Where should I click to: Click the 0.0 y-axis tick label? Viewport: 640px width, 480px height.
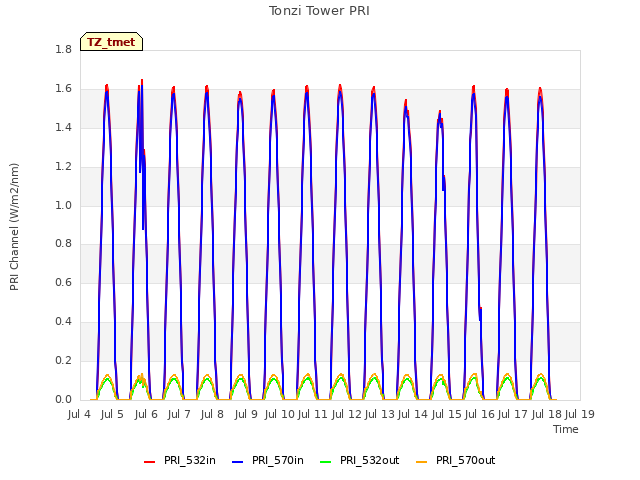pos(63,399)
